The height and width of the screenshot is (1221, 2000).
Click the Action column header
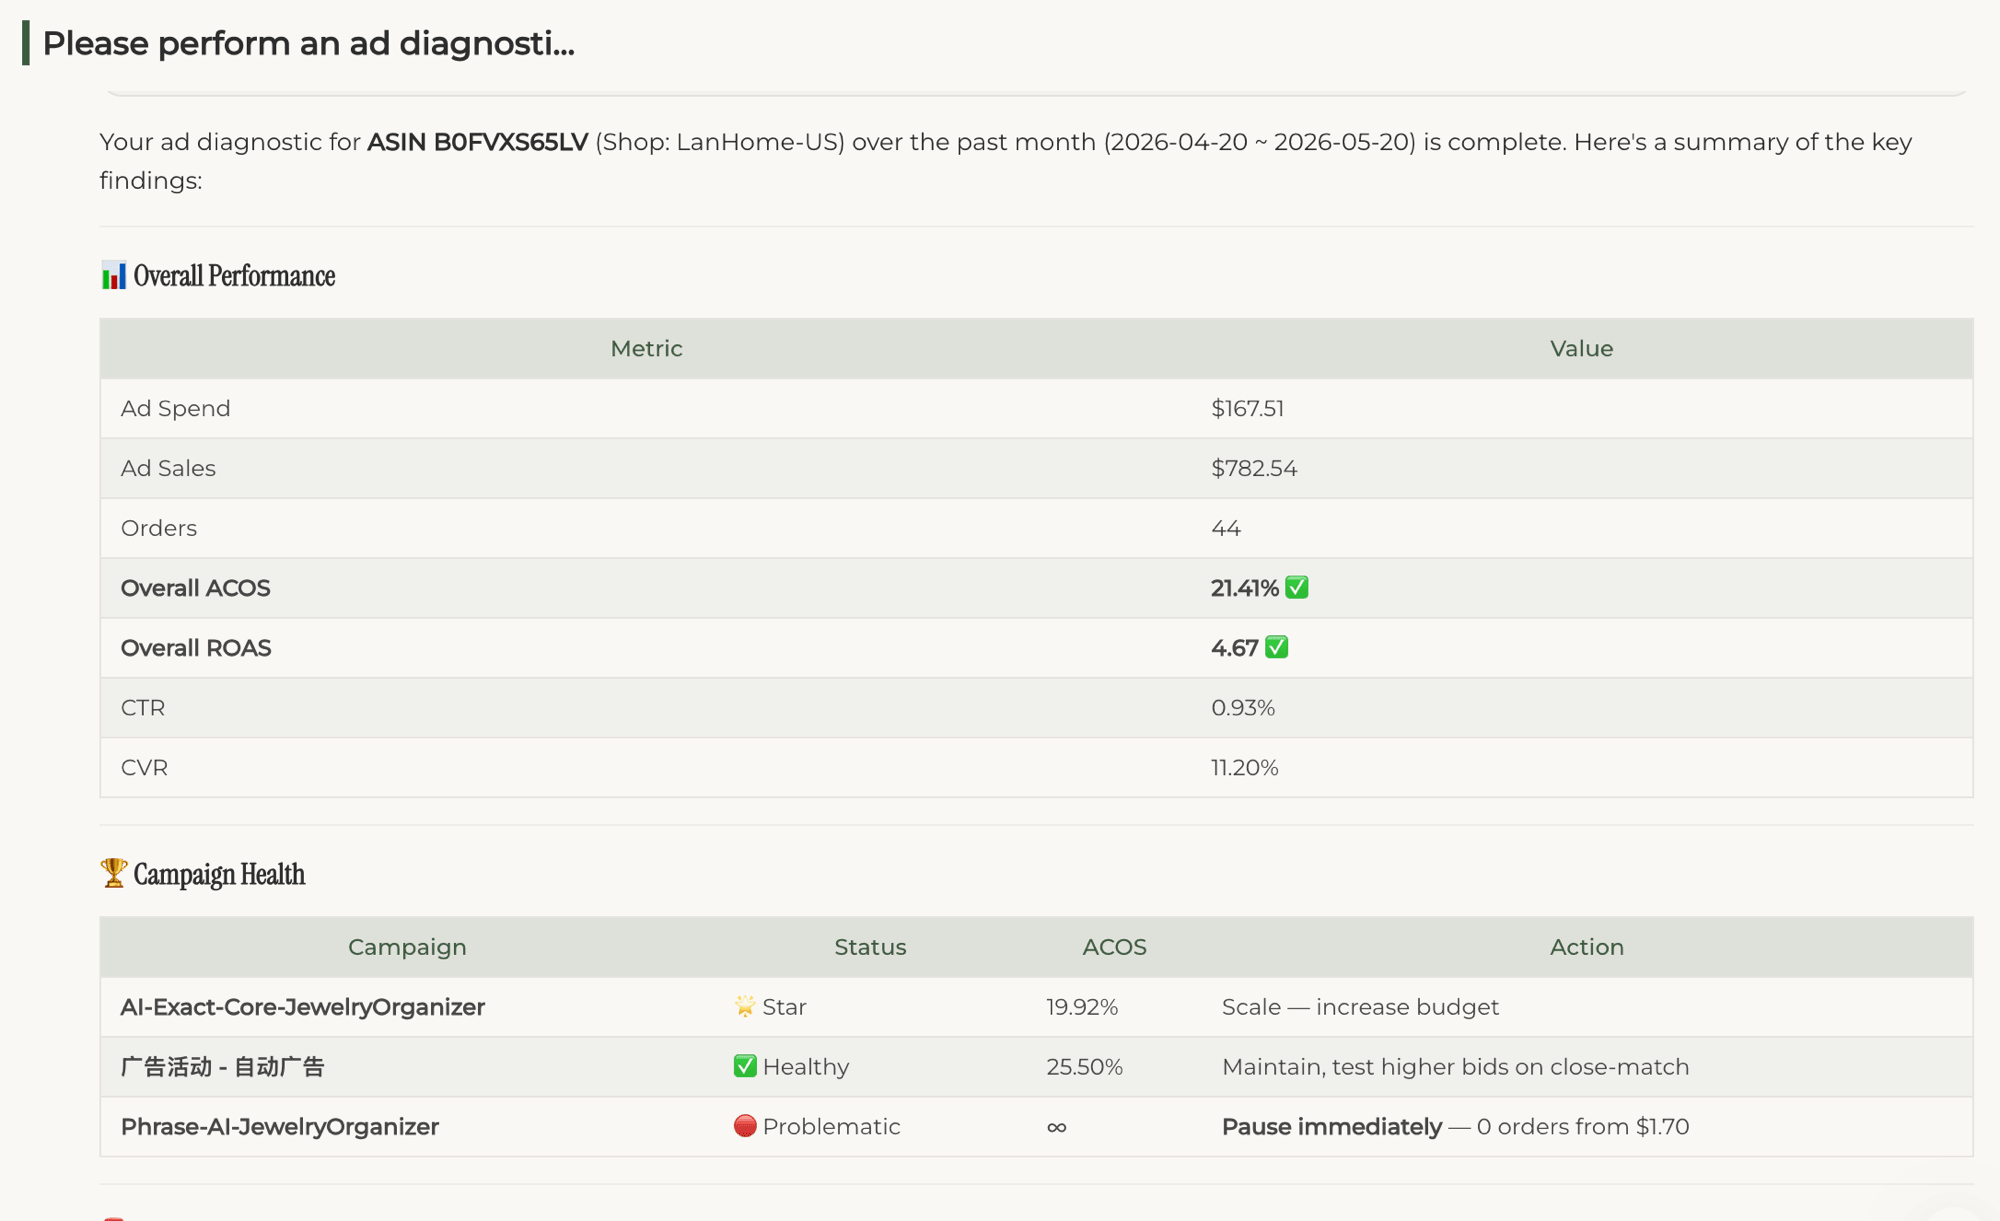click(1587, 947)
